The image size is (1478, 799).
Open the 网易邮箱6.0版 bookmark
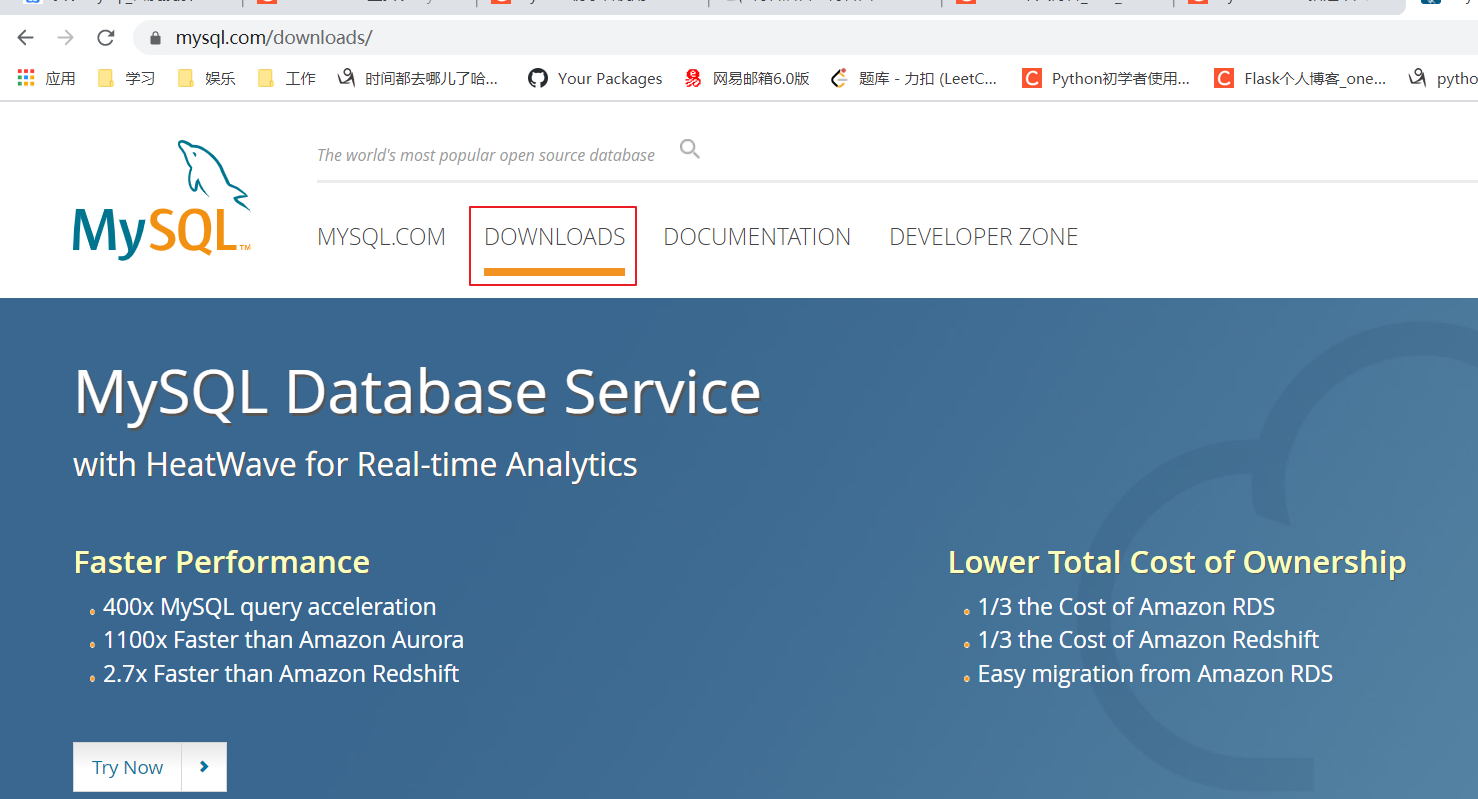[x=747, y=78]
